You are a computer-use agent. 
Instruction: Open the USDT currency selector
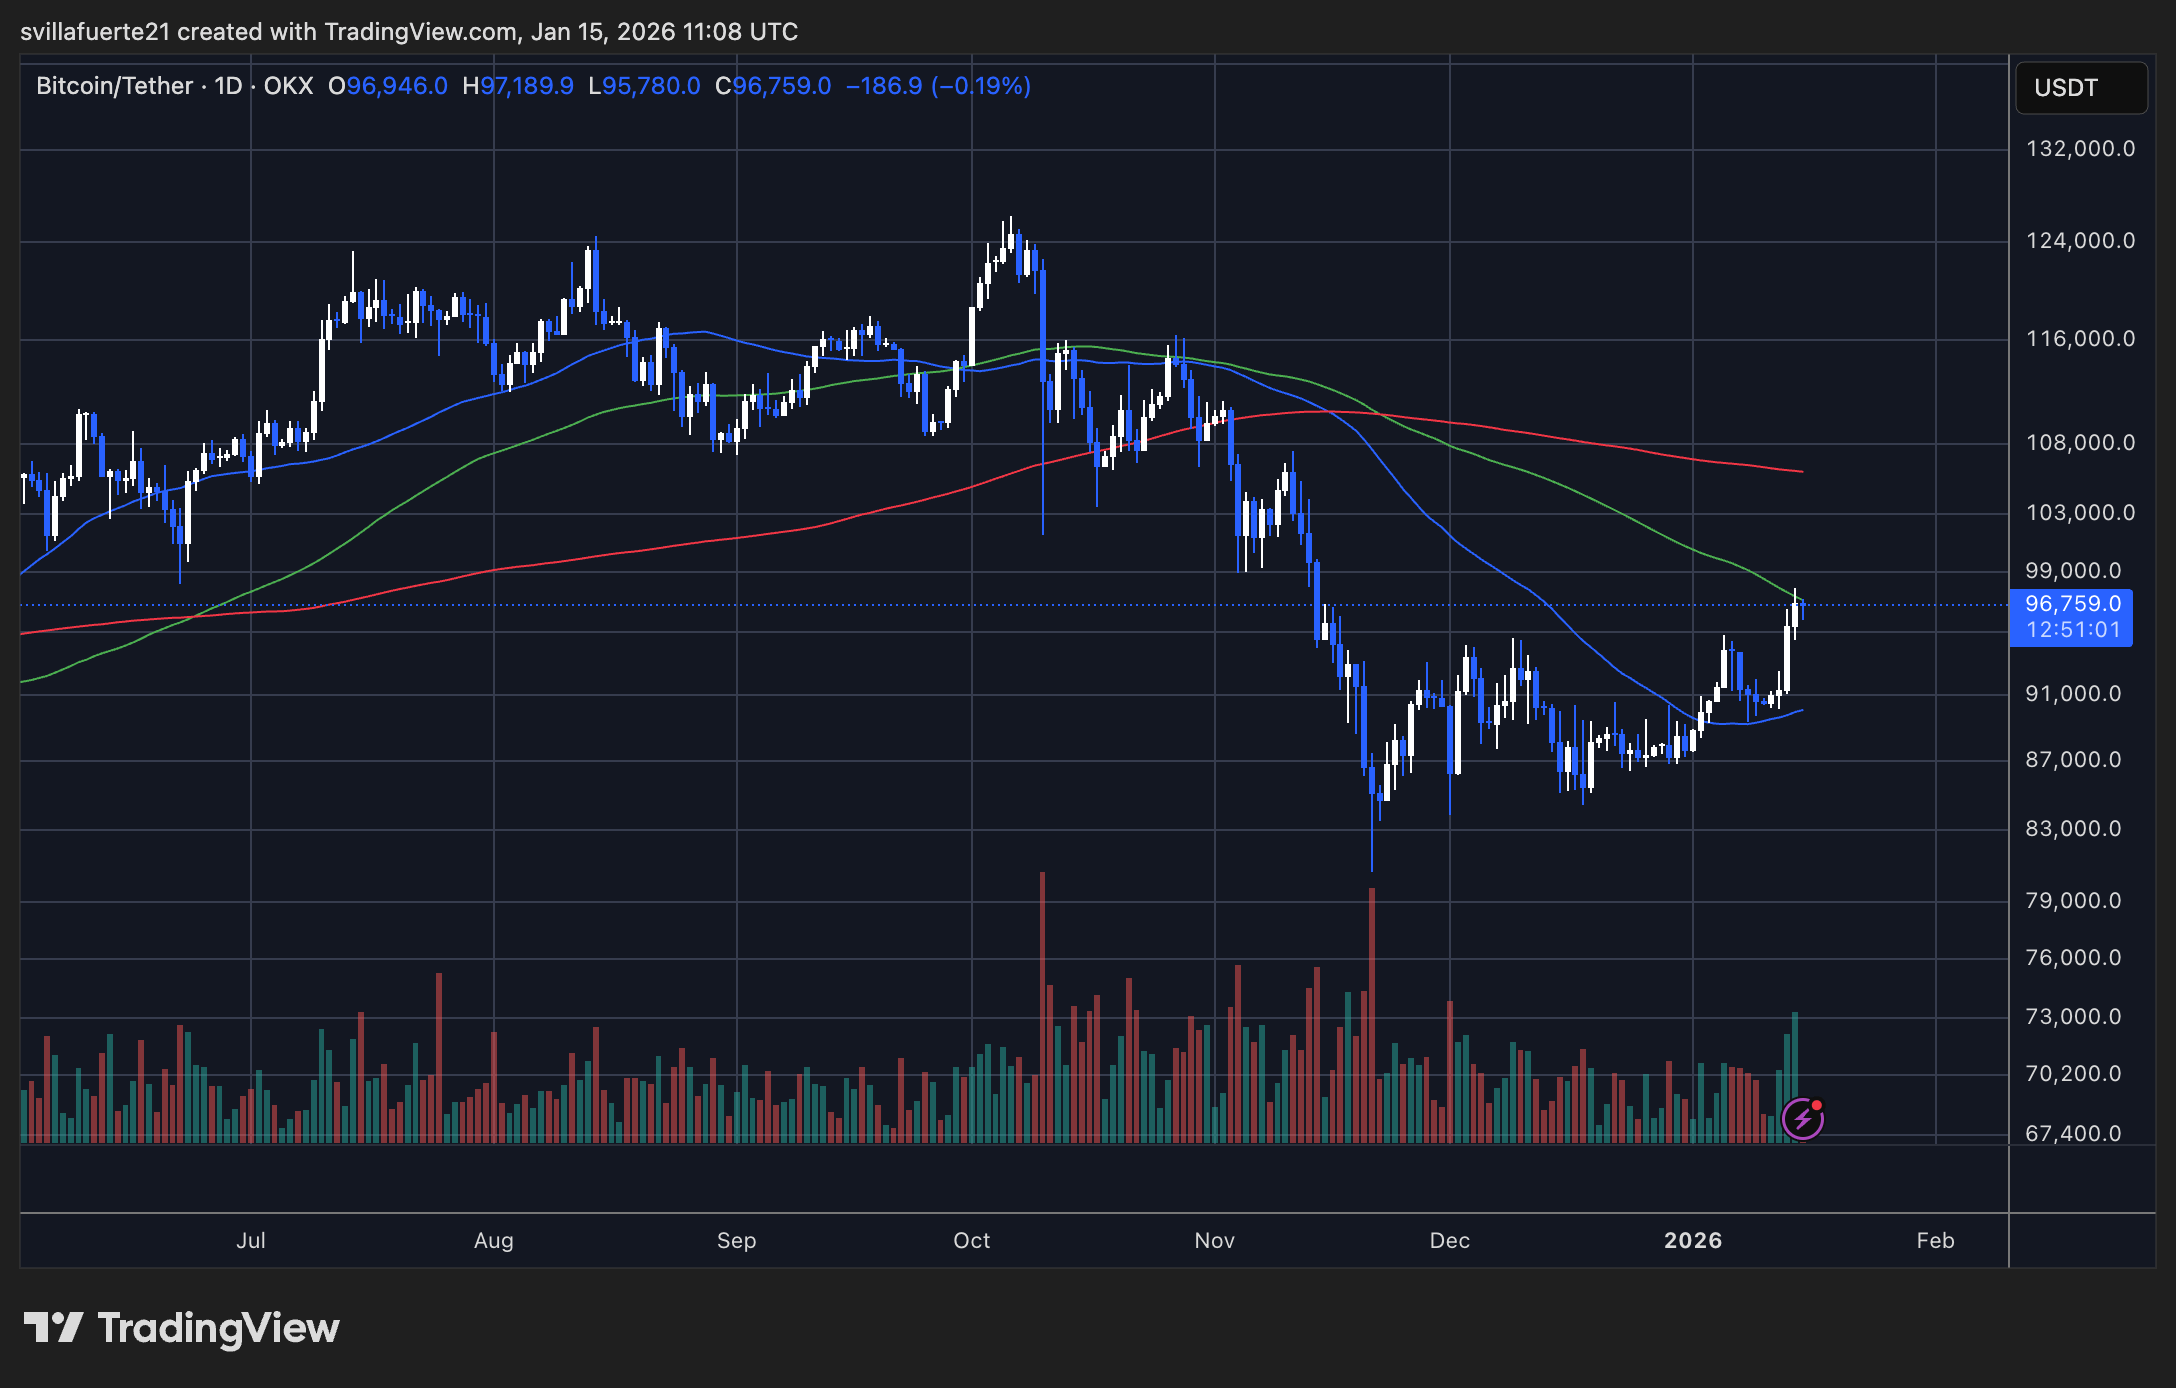click(x=2080, y=88)
